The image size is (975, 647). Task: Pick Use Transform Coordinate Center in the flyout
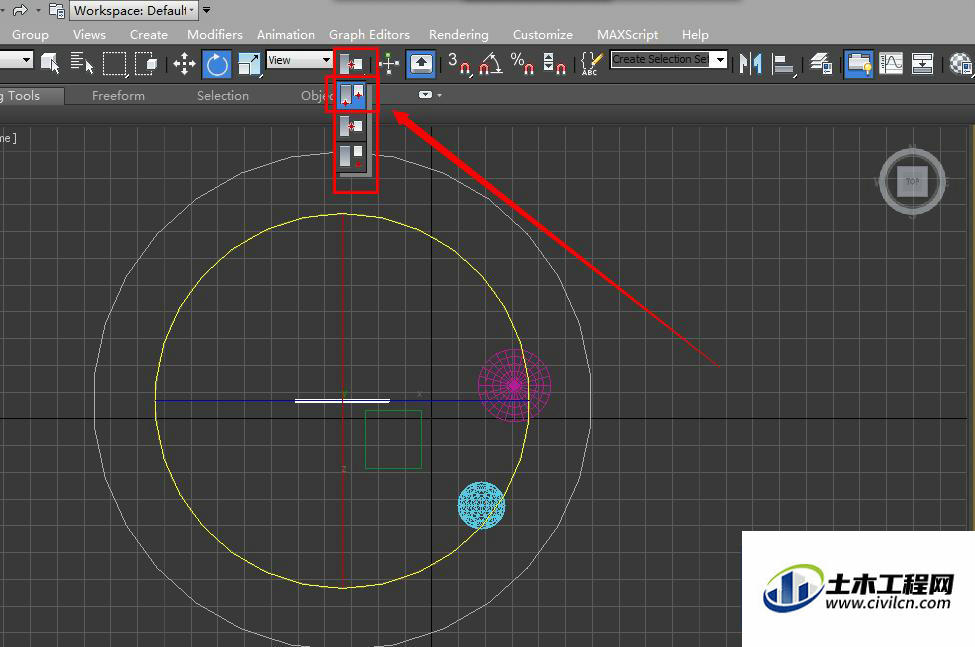point(352,157)
